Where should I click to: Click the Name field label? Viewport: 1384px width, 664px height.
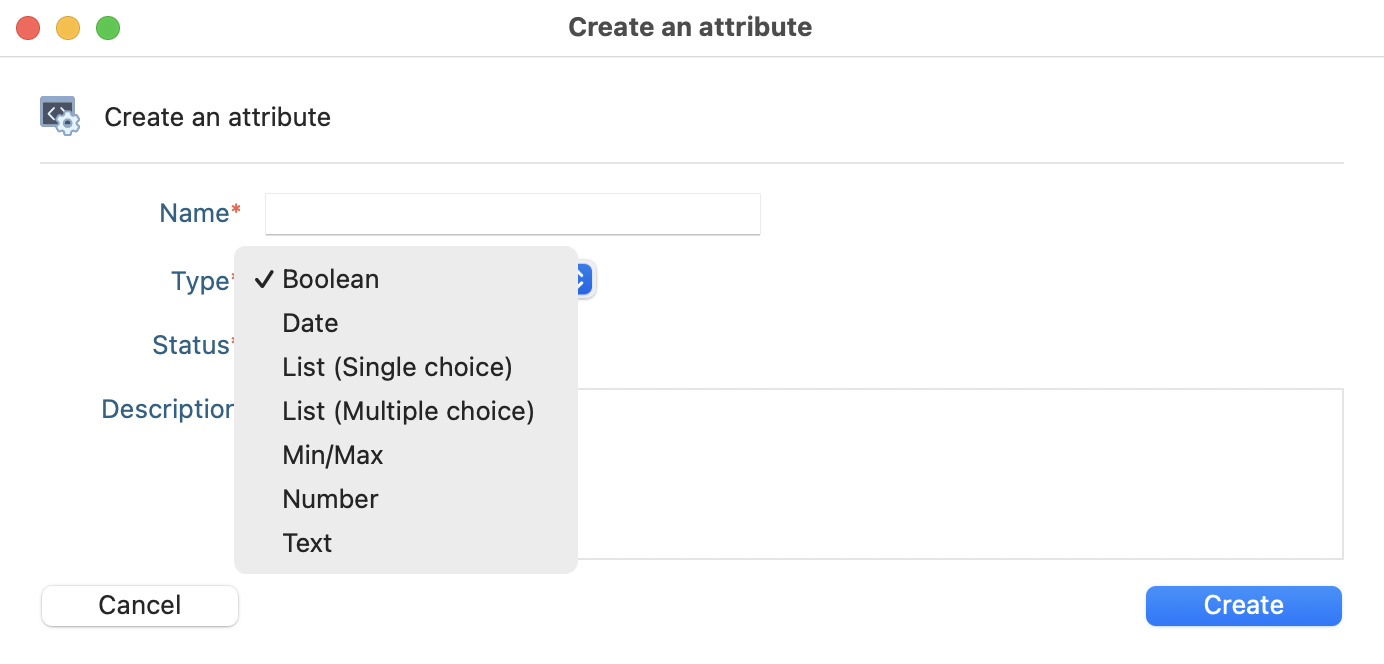(195, 213)
